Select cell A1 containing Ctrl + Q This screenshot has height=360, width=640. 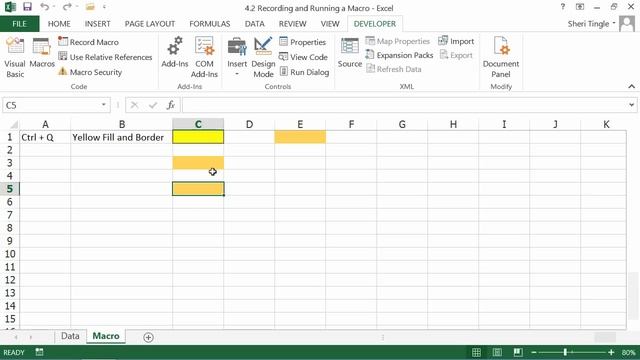45,137
